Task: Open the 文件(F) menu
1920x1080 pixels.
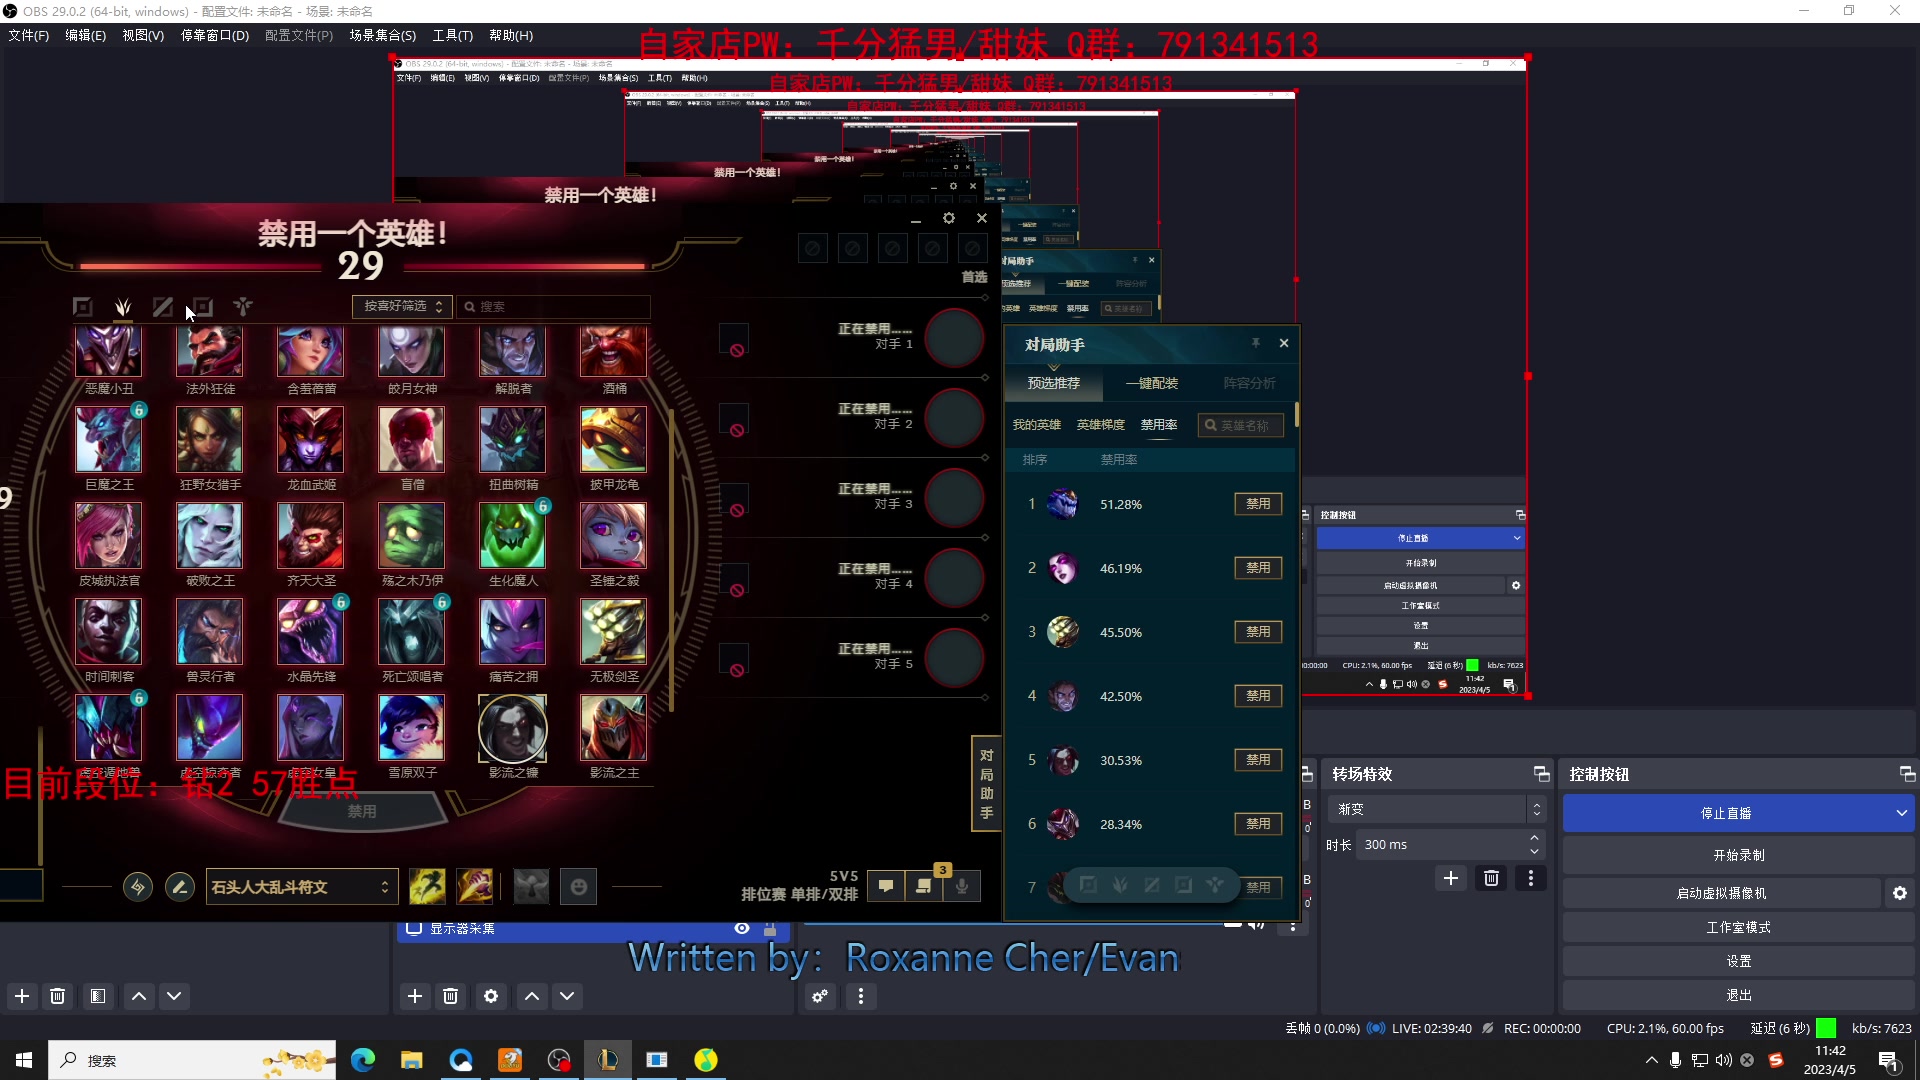Action: [29, 35]
